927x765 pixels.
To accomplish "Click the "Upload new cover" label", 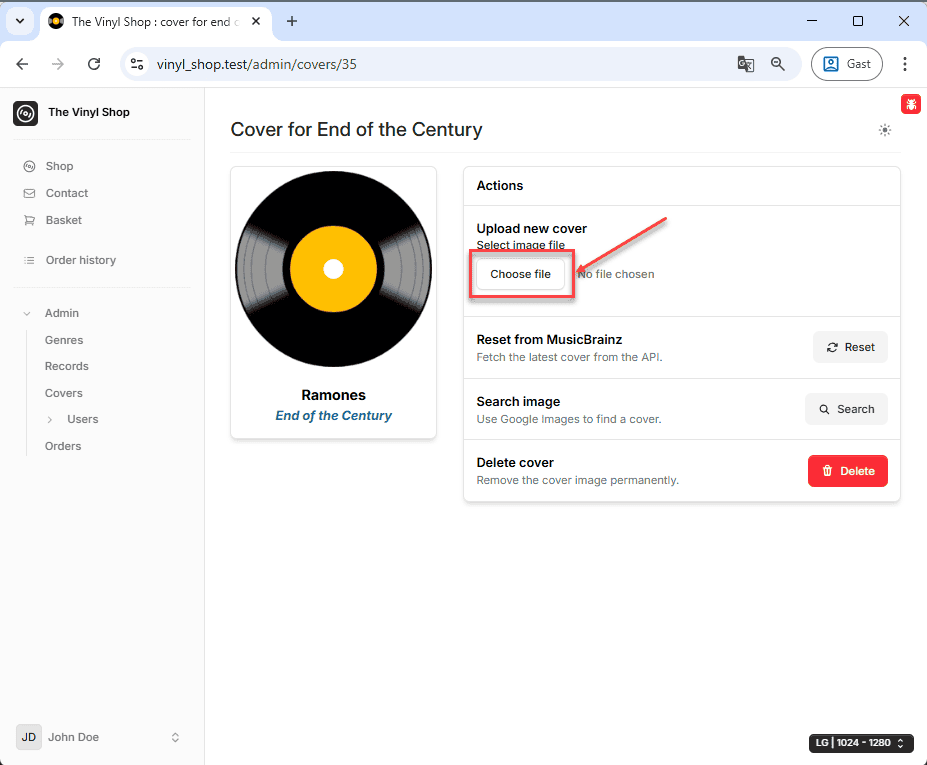I will [x=531, y=229].
